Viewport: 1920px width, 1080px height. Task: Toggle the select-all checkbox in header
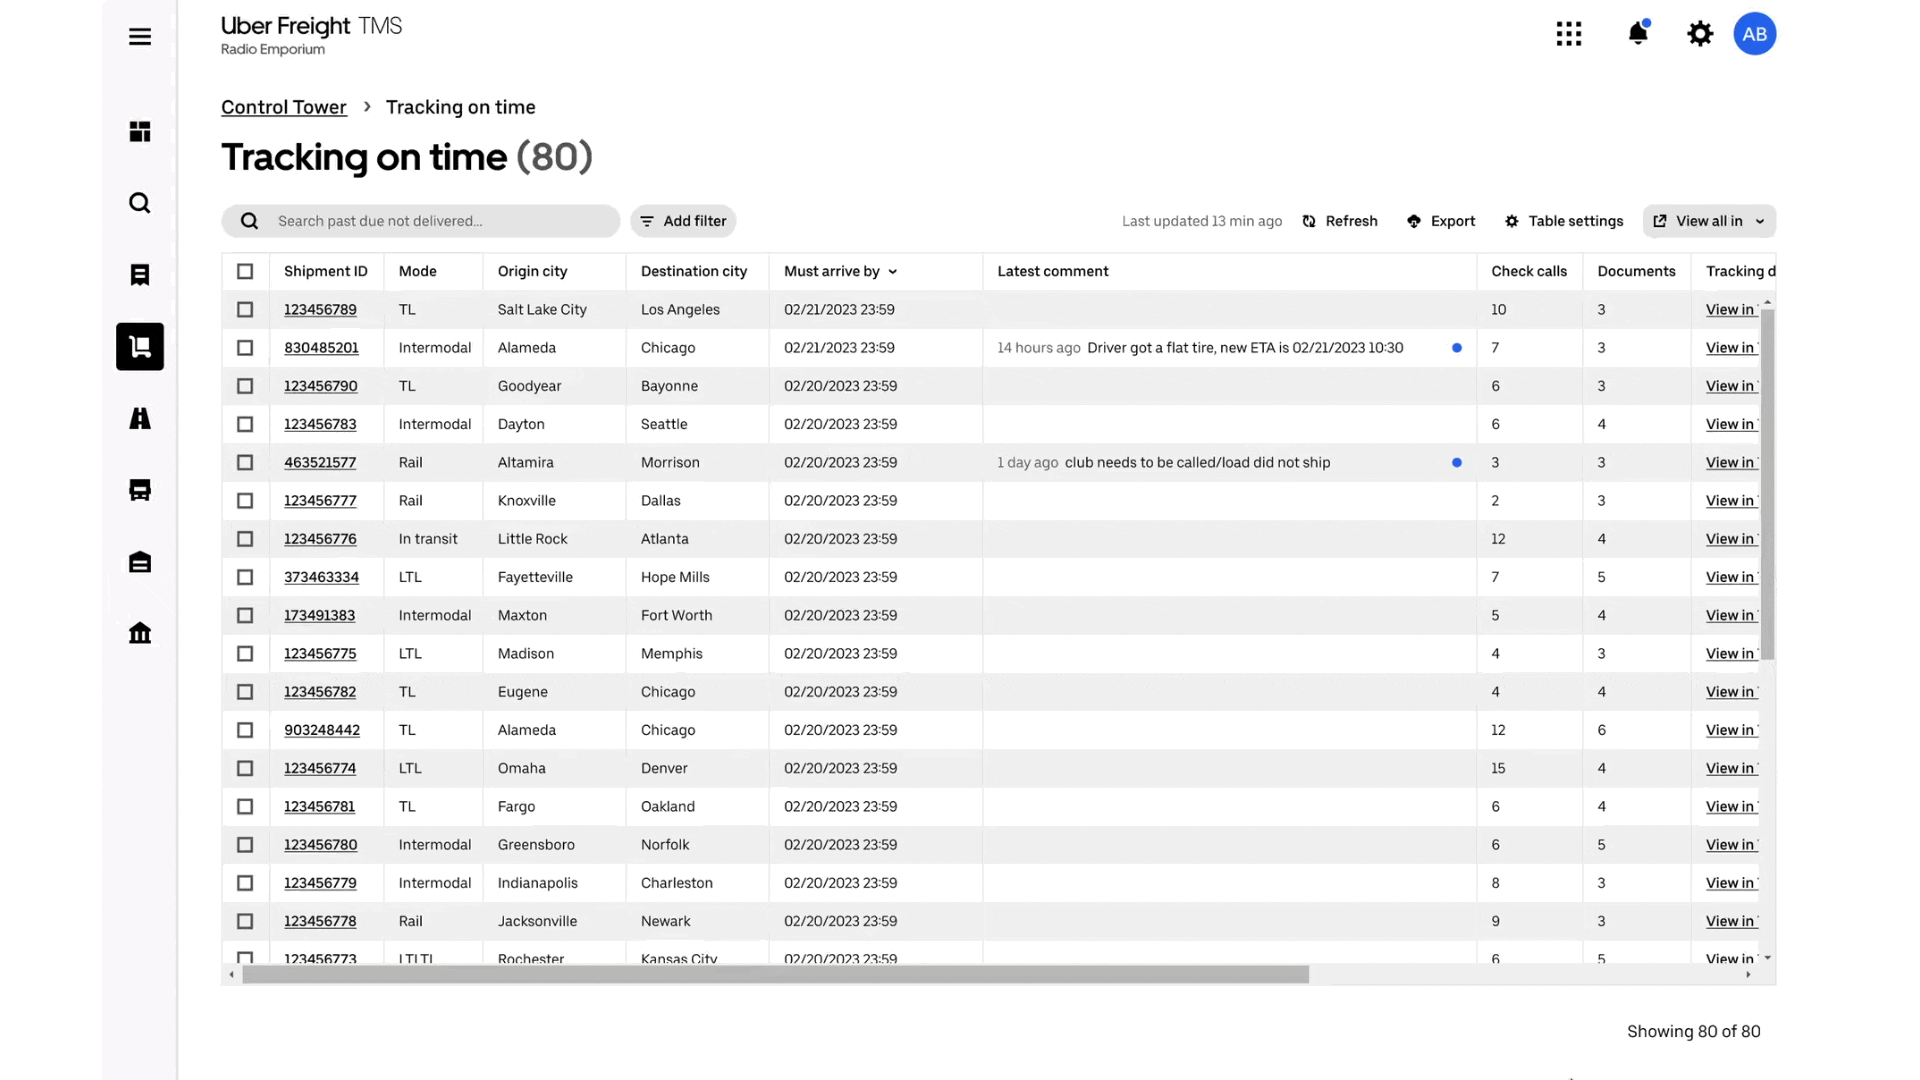pos(245,270)
